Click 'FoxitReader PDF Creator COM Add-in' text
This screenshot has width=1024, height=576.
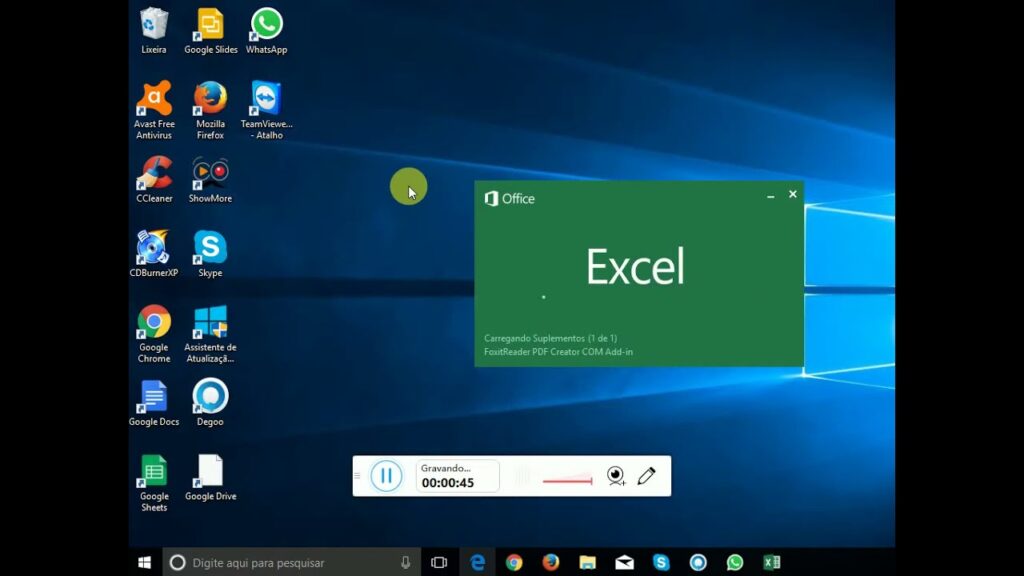tap(558, 352)
